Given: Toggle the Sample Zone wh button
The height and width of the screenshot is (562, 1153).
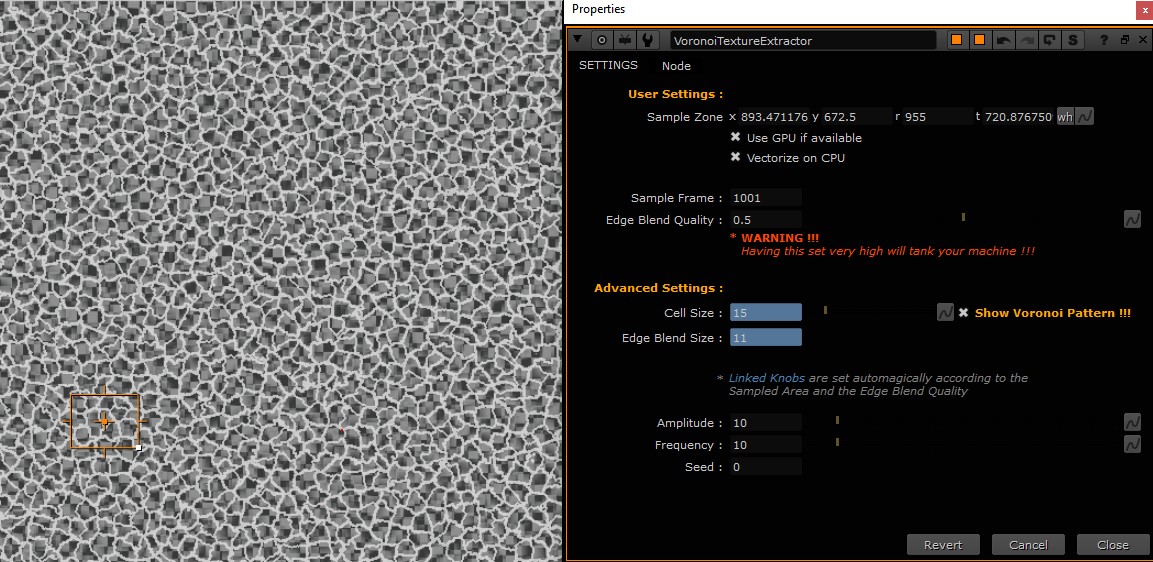Looking at the screenshot, I should click(x=1064, y=117).
